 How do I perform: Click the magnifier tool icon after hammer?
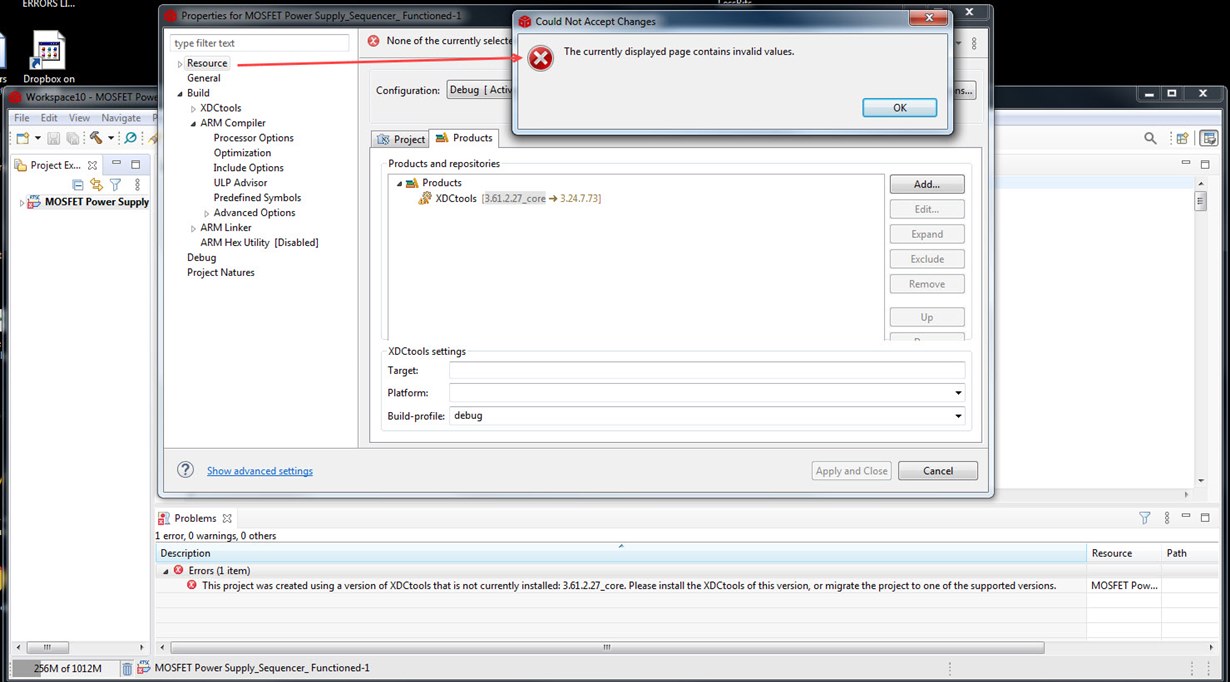point(130,138)
